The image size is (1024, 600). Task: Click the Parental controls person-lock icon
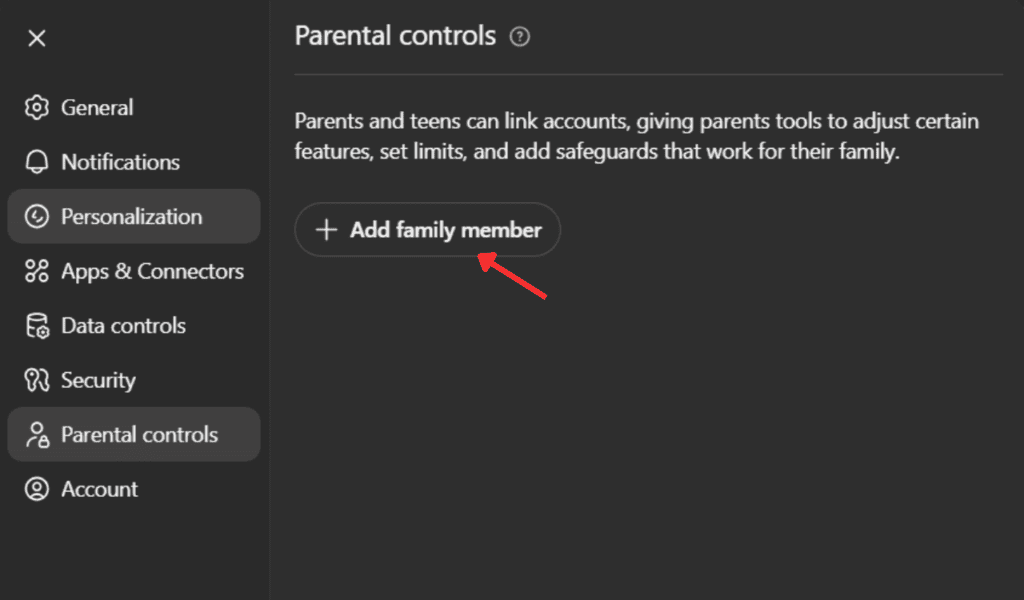(37, 435)
